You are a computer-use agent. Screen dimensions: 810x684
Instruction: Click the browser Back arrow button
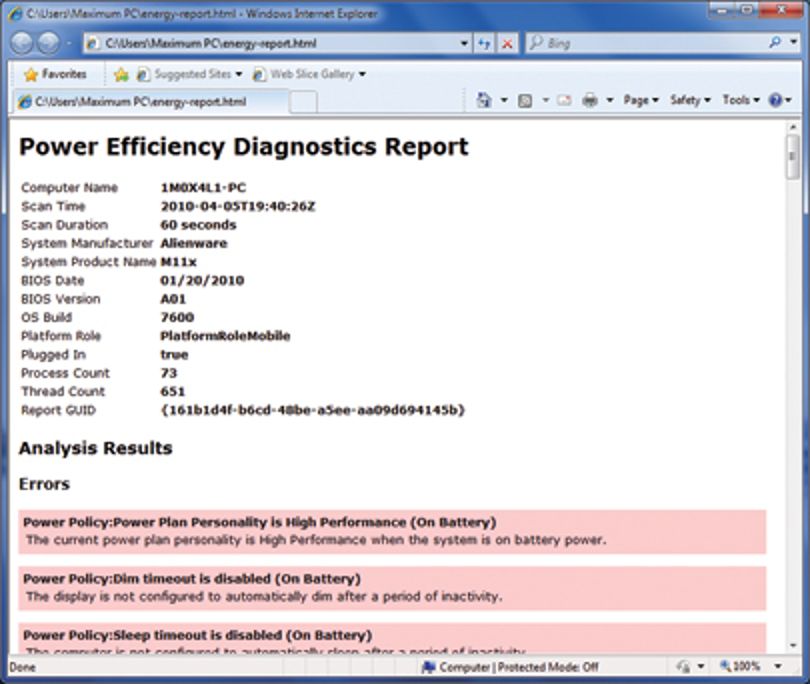(x=22, y=43)
